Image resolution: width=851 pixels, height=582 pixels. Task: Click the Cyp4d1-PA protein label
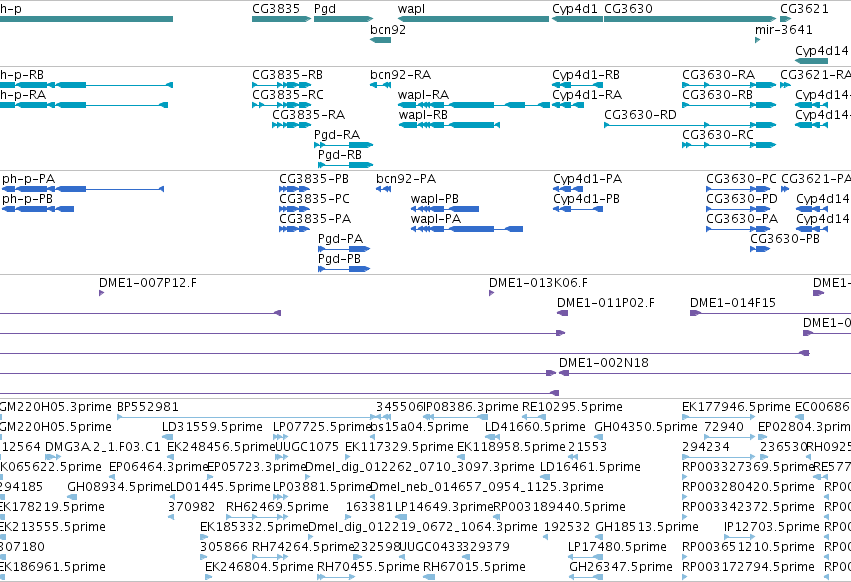coord(587,179)
